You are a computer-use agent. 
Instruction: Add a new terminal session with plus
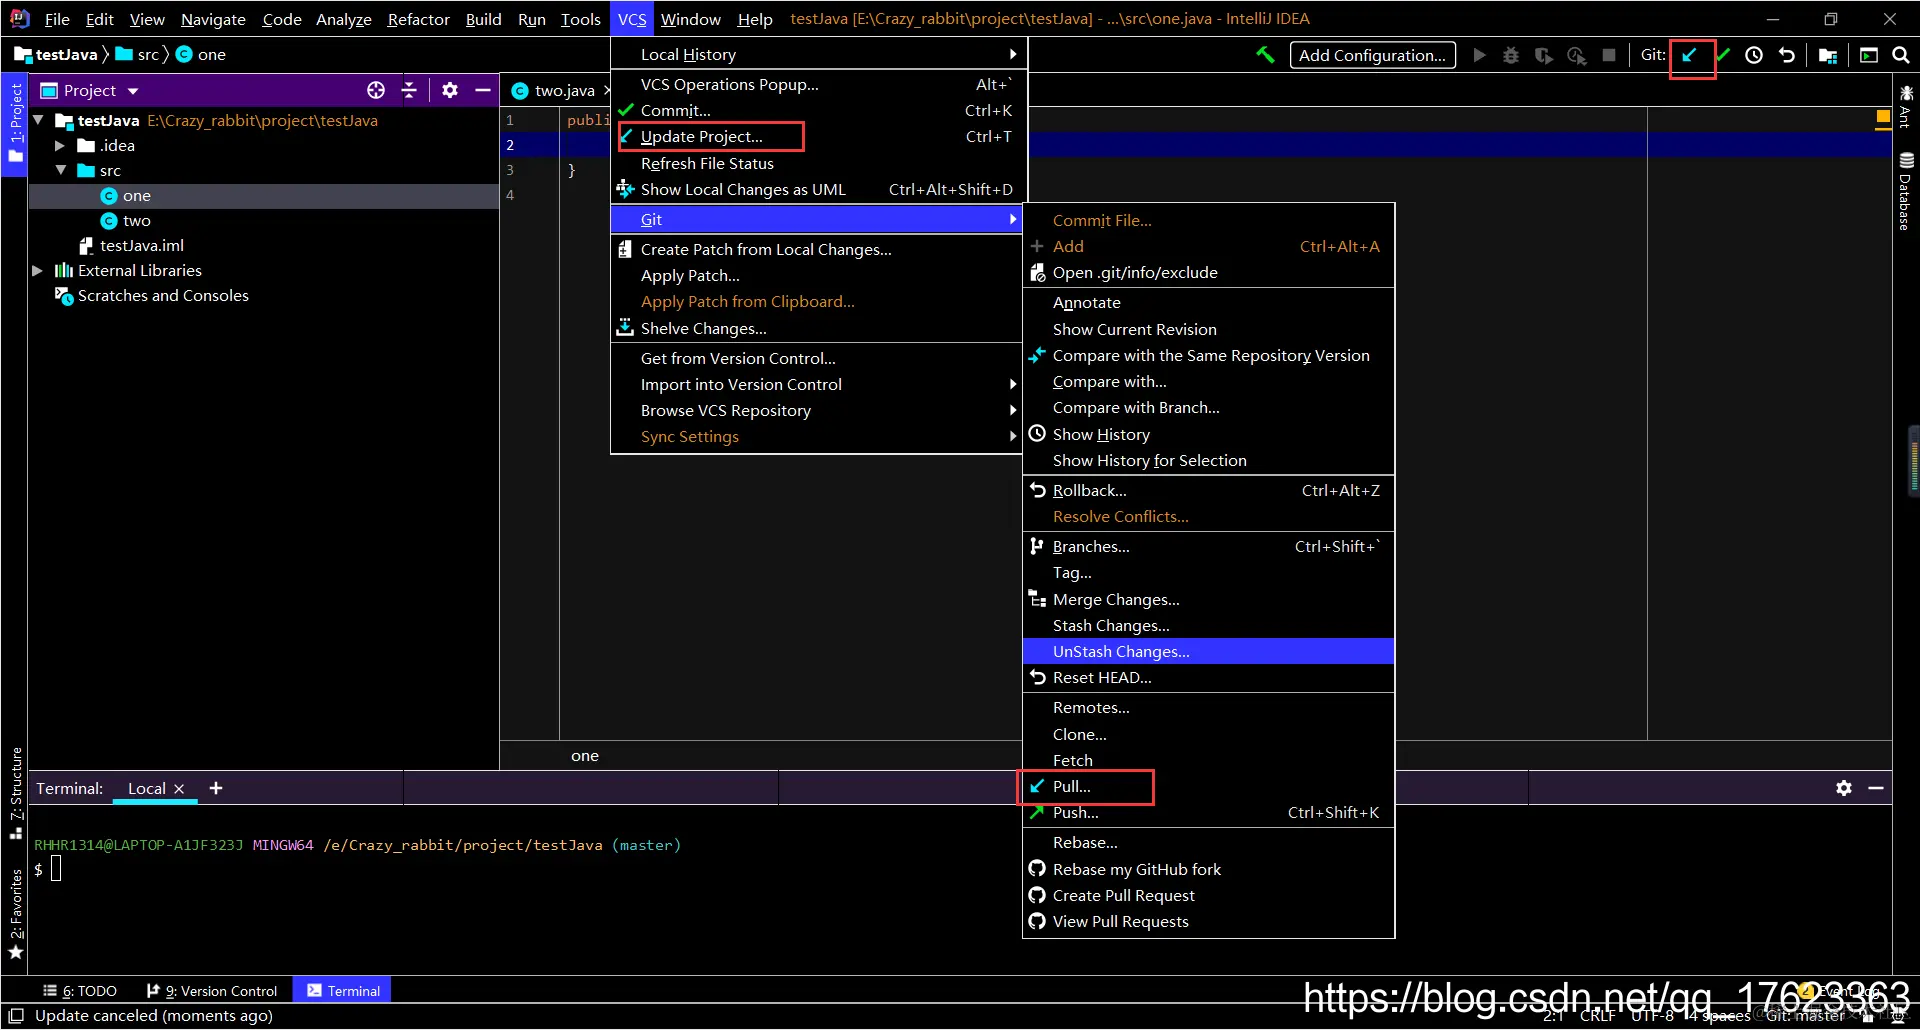click(x=215, y=788)
